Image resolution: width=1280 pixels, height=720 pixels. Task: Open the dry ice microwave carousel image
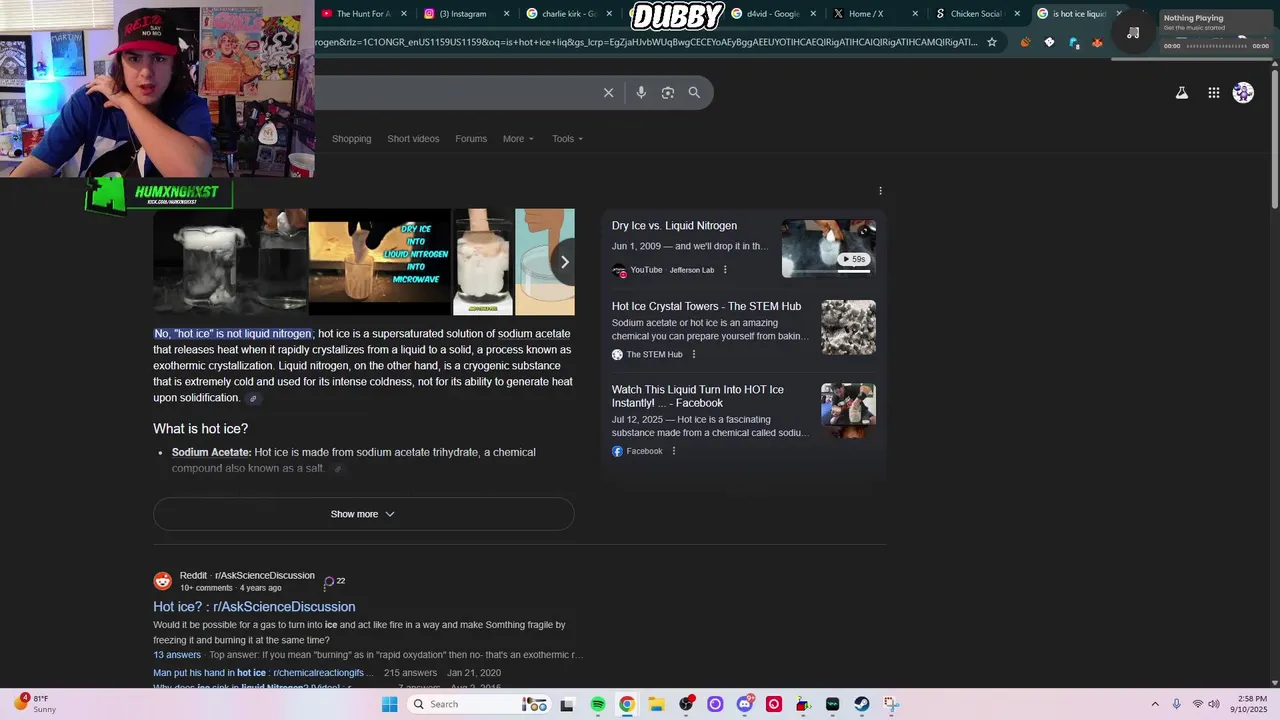379,262
